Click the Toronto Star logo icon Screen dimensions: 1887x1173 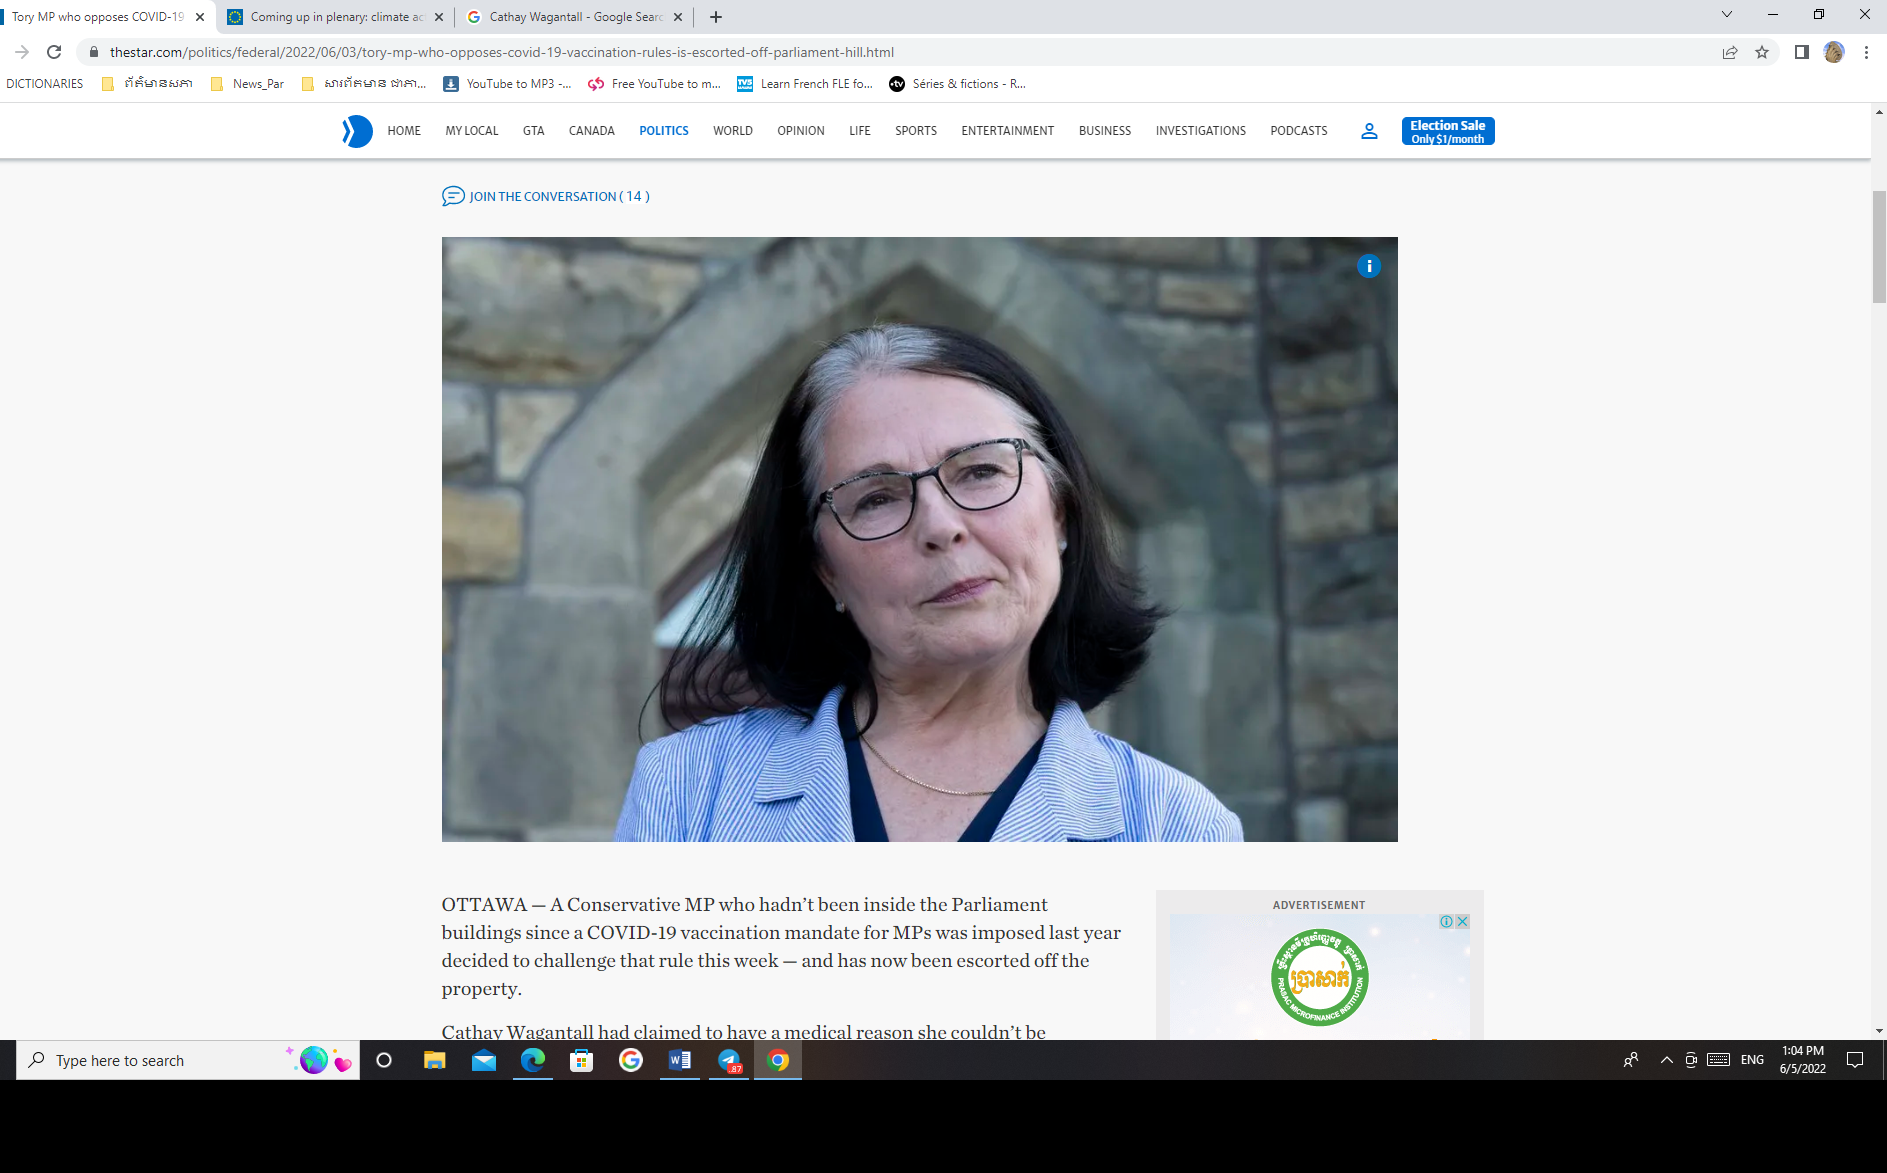[x=357, y=131]
